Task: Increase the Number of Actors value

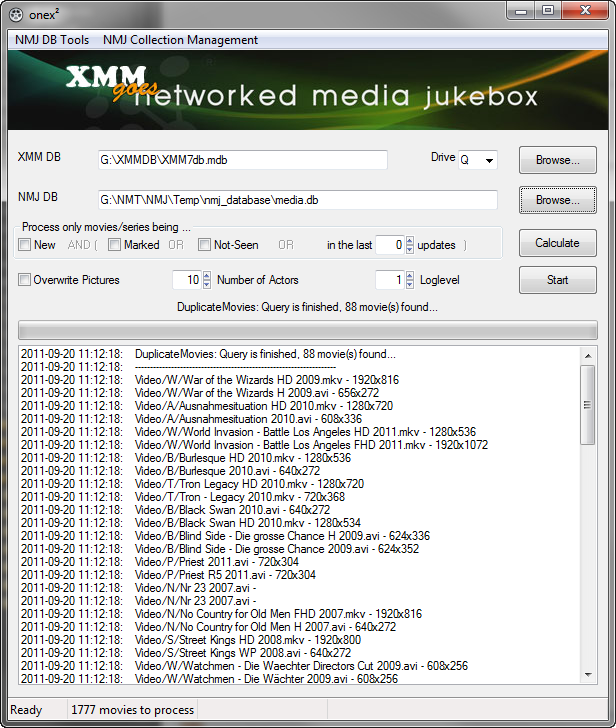Action: (x=207, y=275)
